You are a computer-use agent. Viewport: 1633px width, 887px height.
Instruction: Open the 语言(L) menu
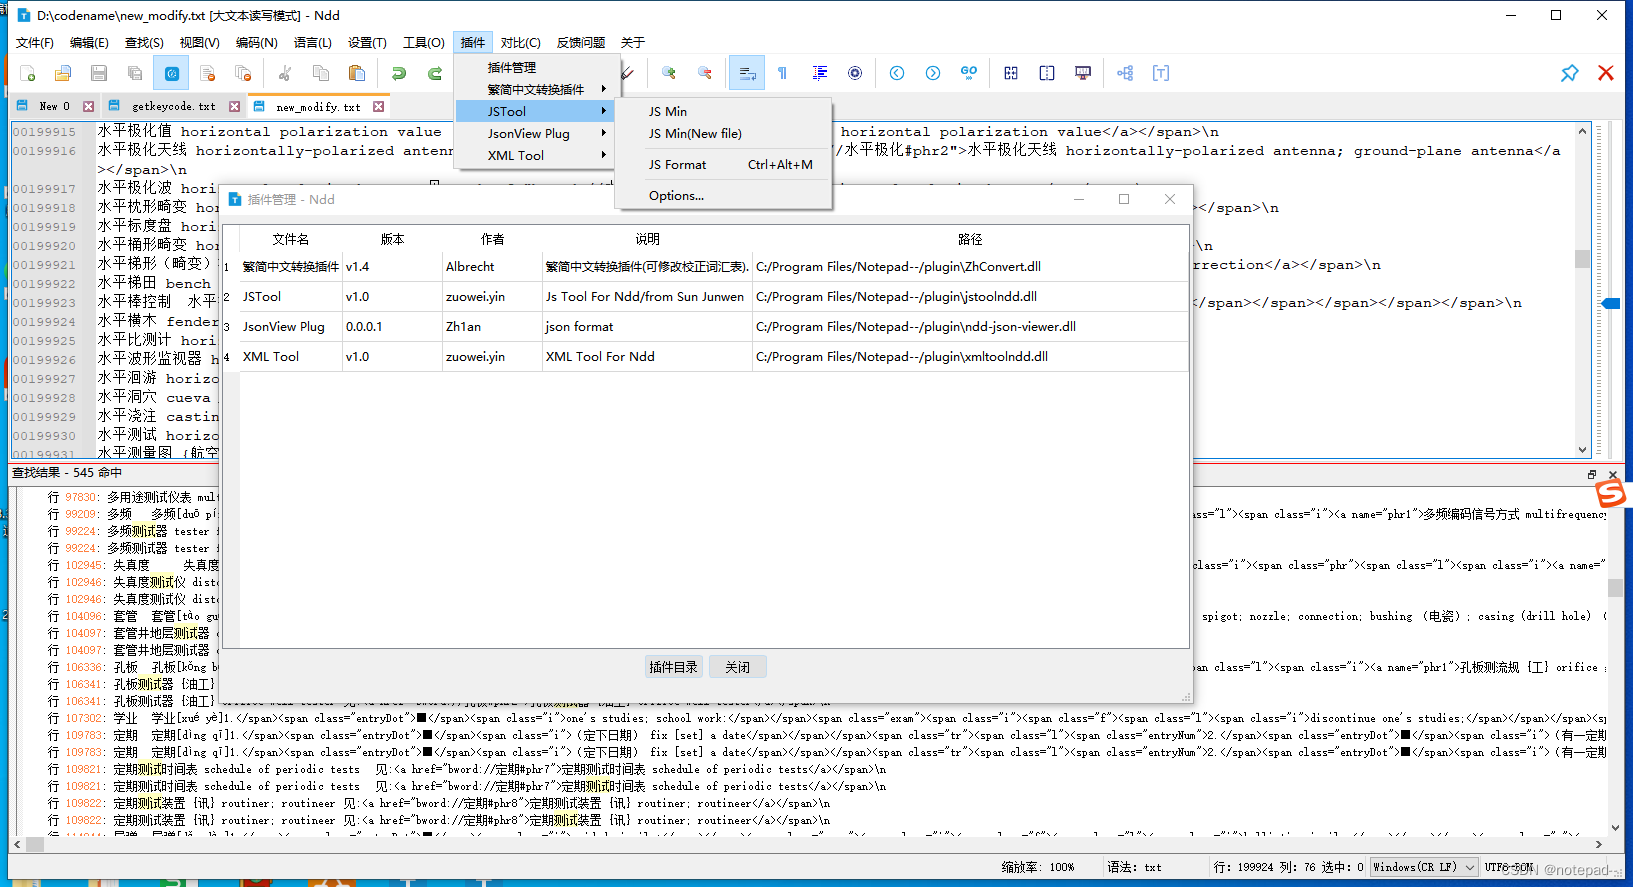(x=312, y=42)
